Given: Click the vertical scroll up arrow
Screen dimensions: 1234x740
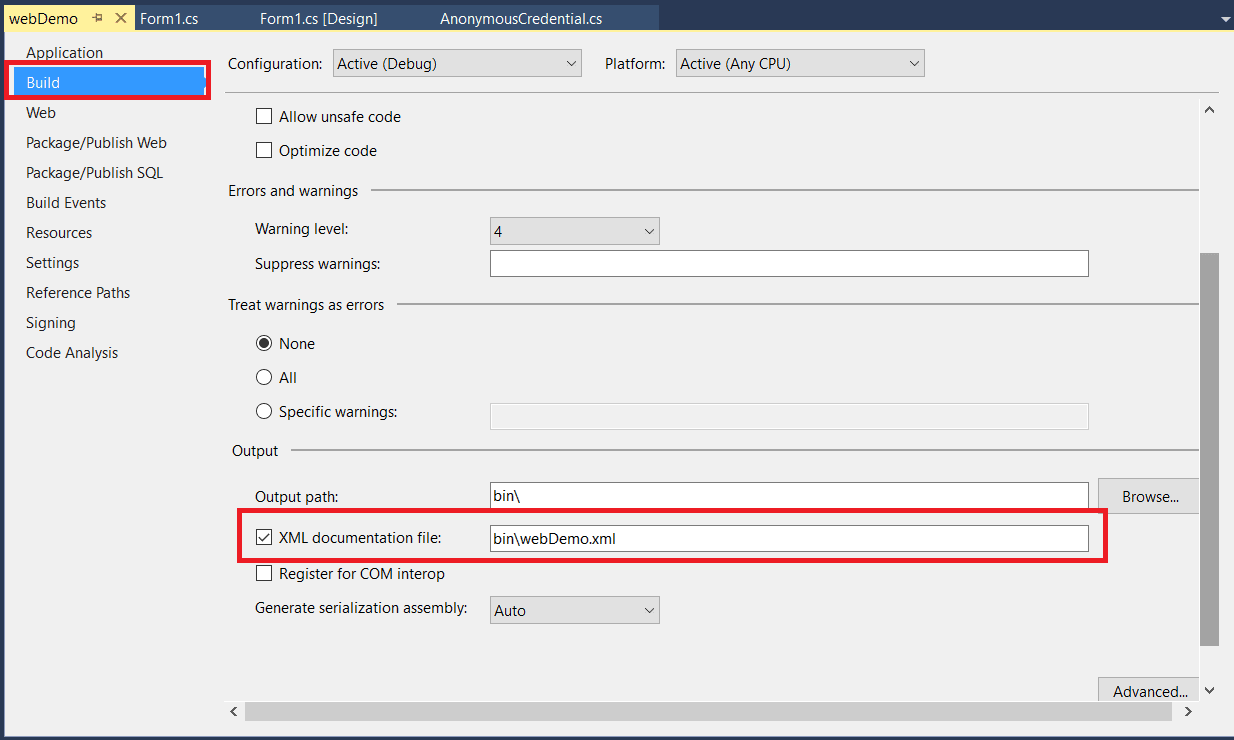Looking at the screenshot, I should coord(1210,111).
